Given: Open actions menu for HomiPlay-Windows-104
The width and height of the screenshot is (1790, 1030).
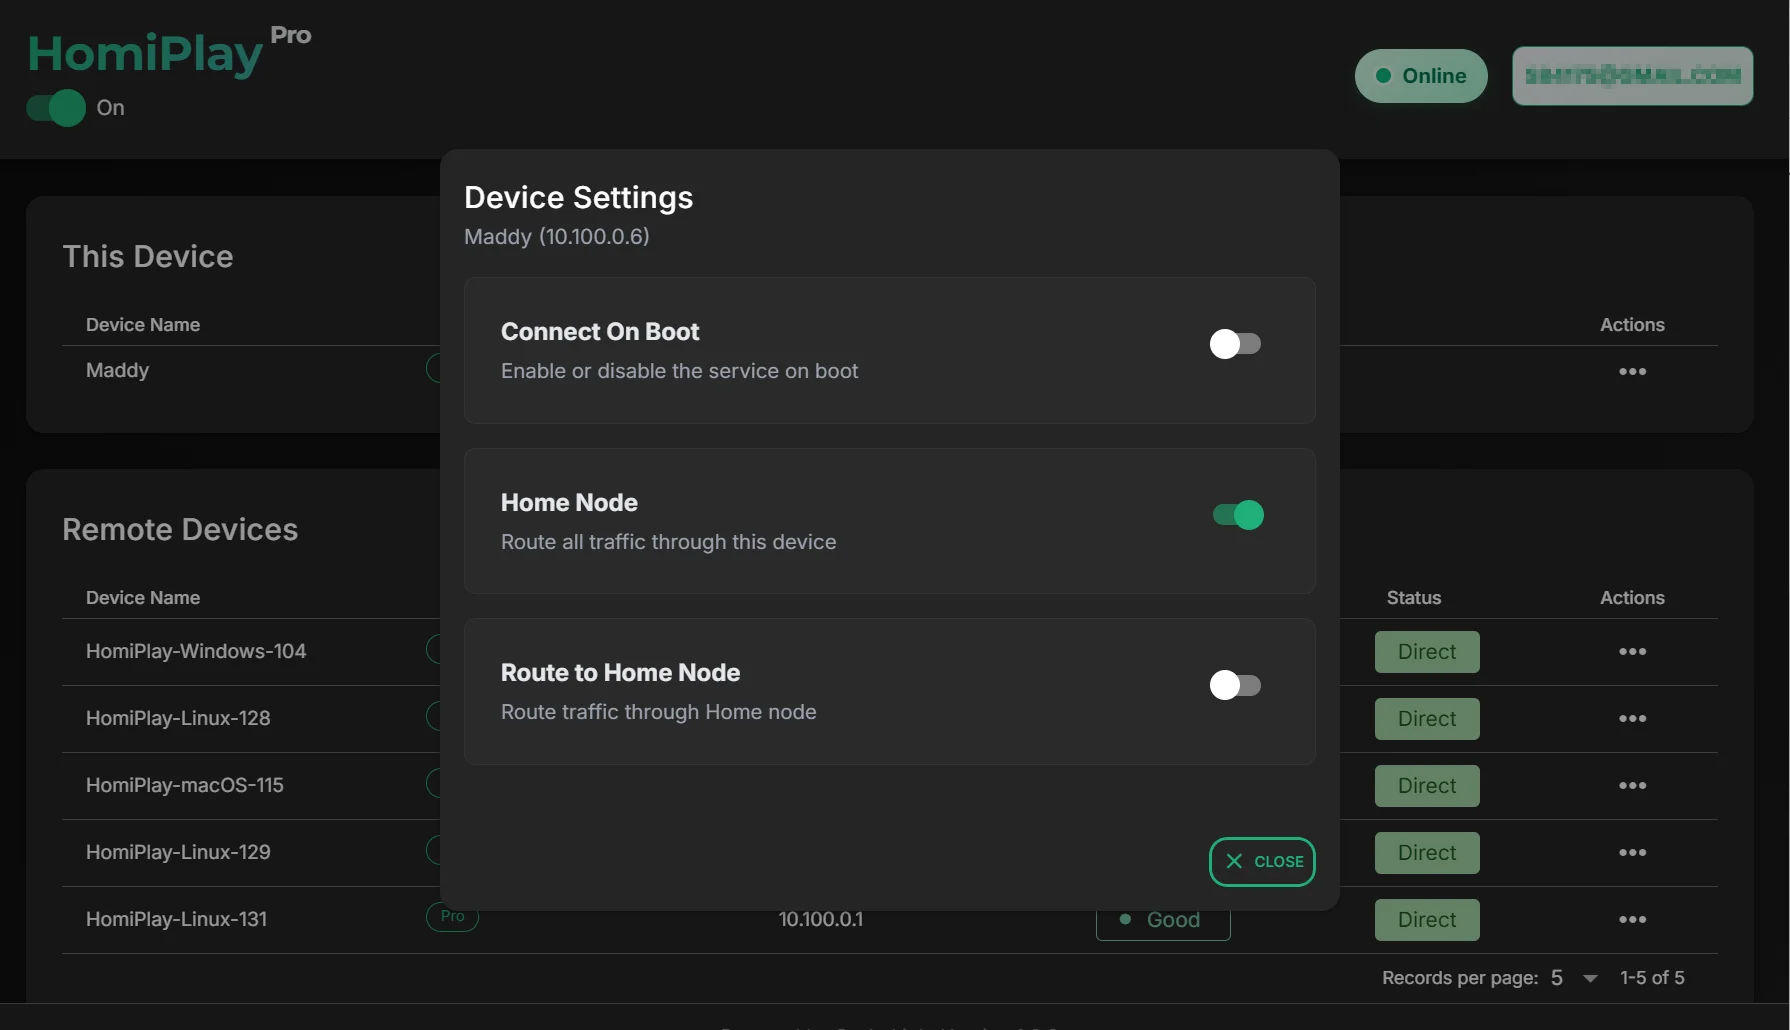Looking at the screenshot, I should [1632, 651].
